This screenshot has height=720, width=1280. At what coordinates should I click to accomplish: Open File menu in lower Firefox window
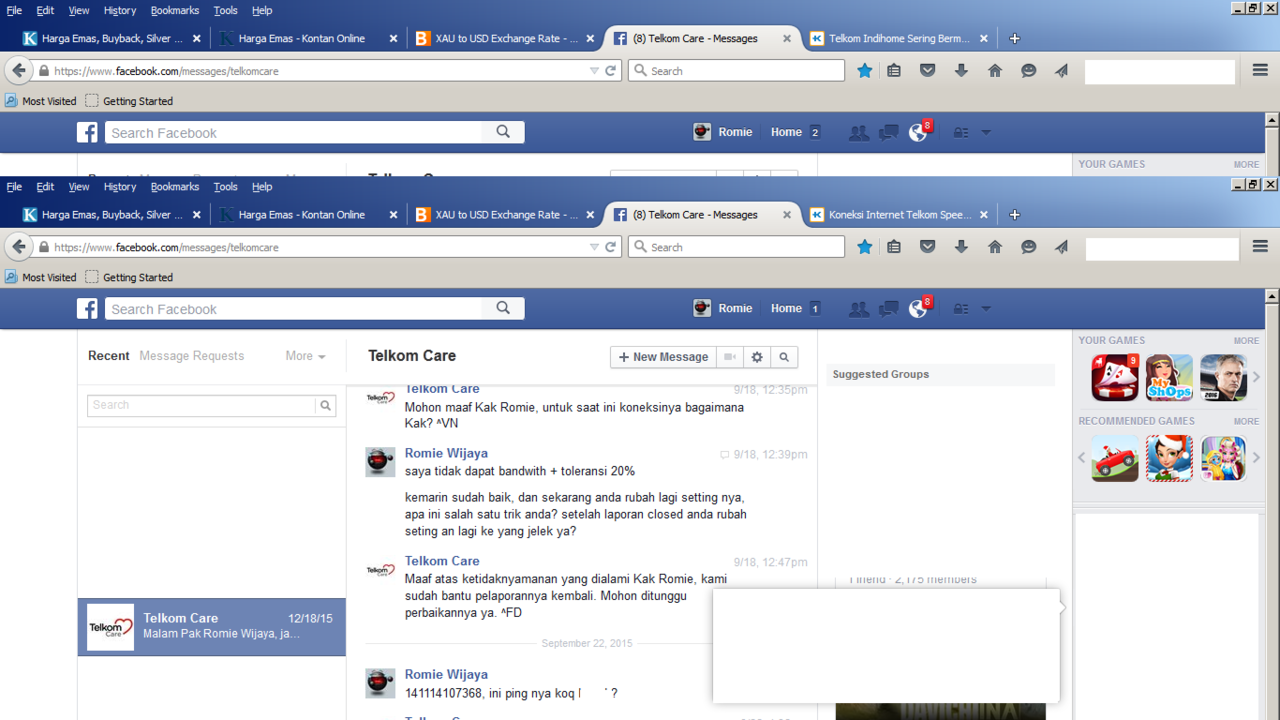click(14, 187)
